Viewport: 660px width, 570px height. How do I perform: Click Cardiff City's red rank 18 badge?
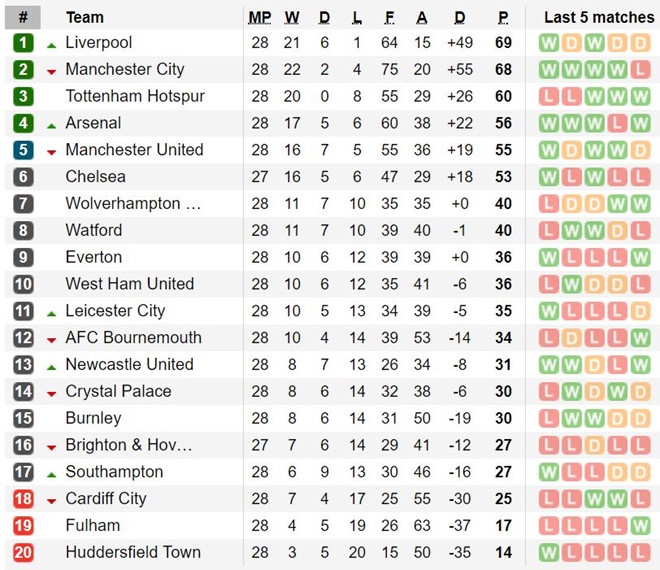tap(23, 499)
